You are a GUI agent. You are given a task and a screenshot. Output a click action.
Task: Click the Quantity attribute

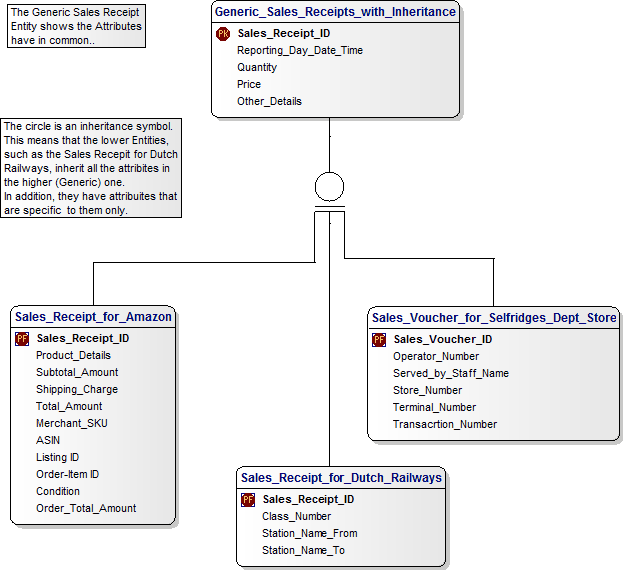257,67
